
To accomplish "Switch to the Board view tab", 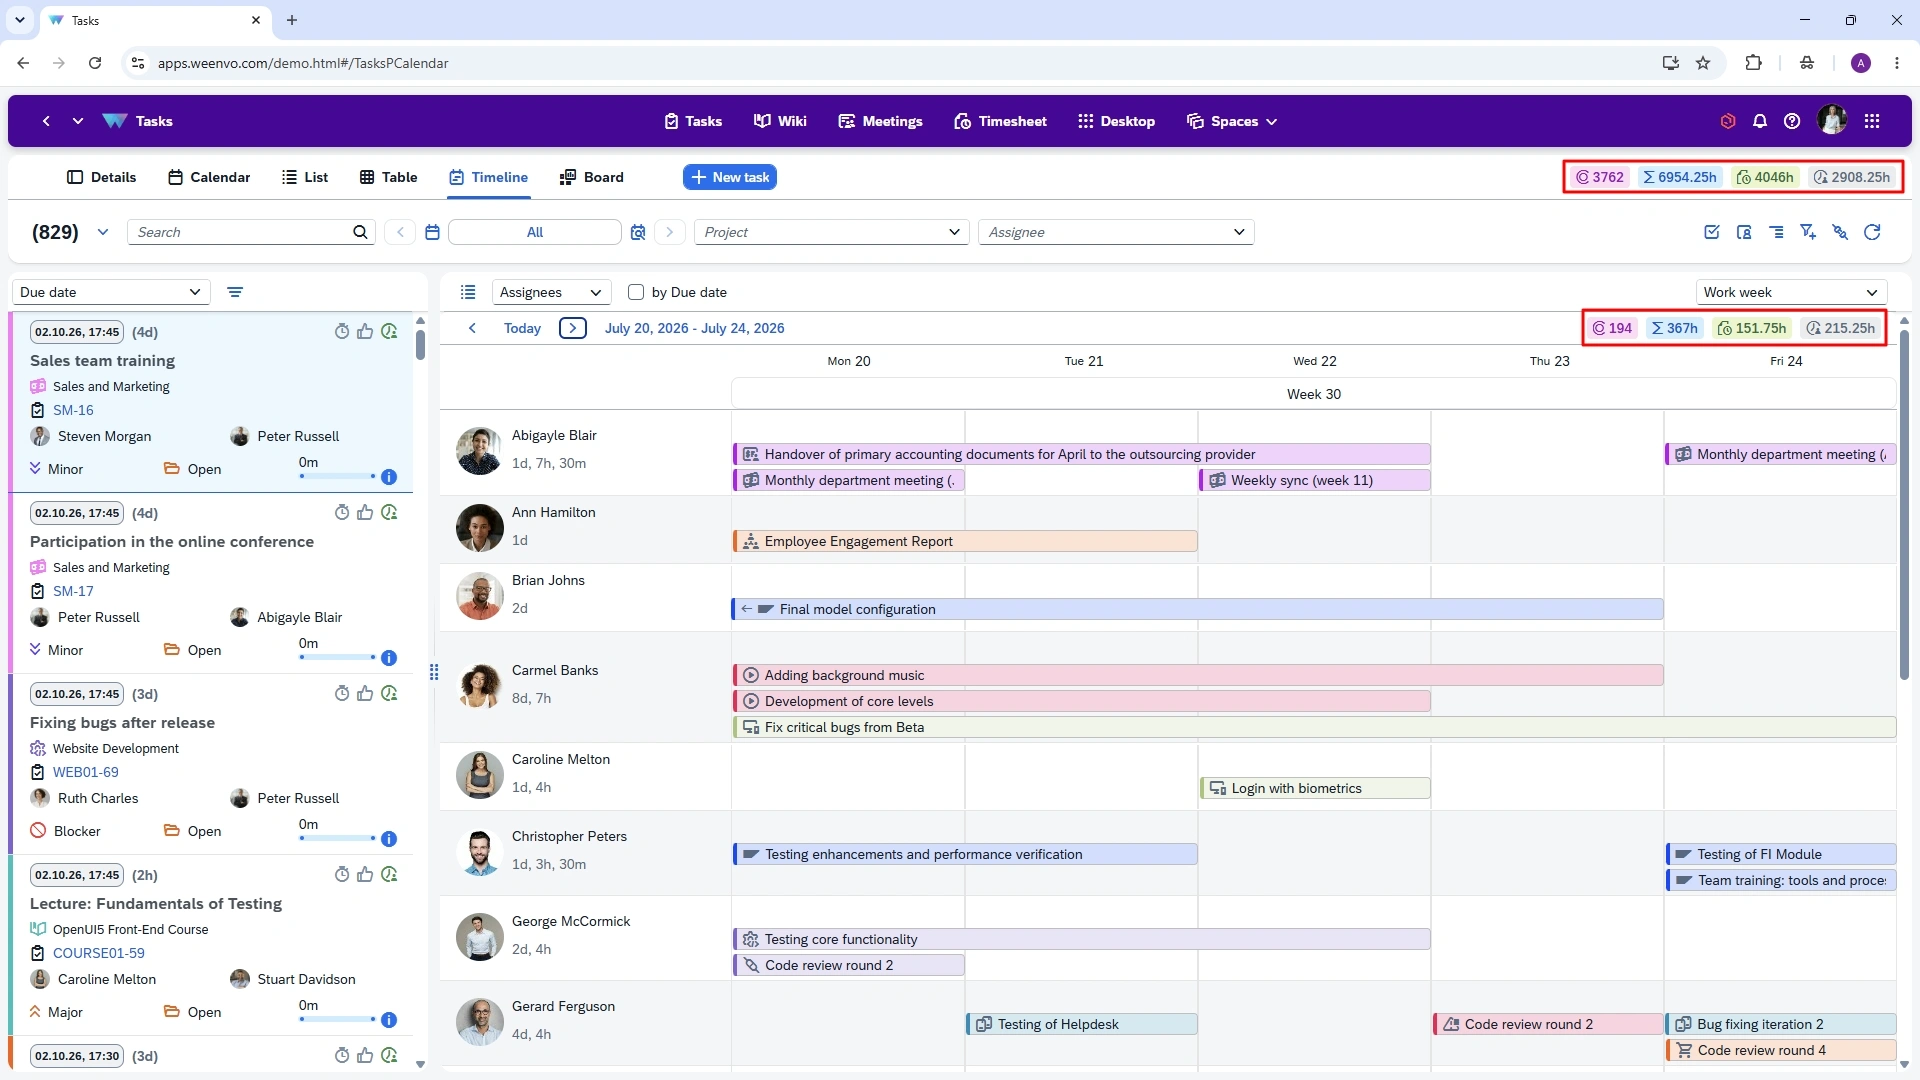I will [592, 177].
